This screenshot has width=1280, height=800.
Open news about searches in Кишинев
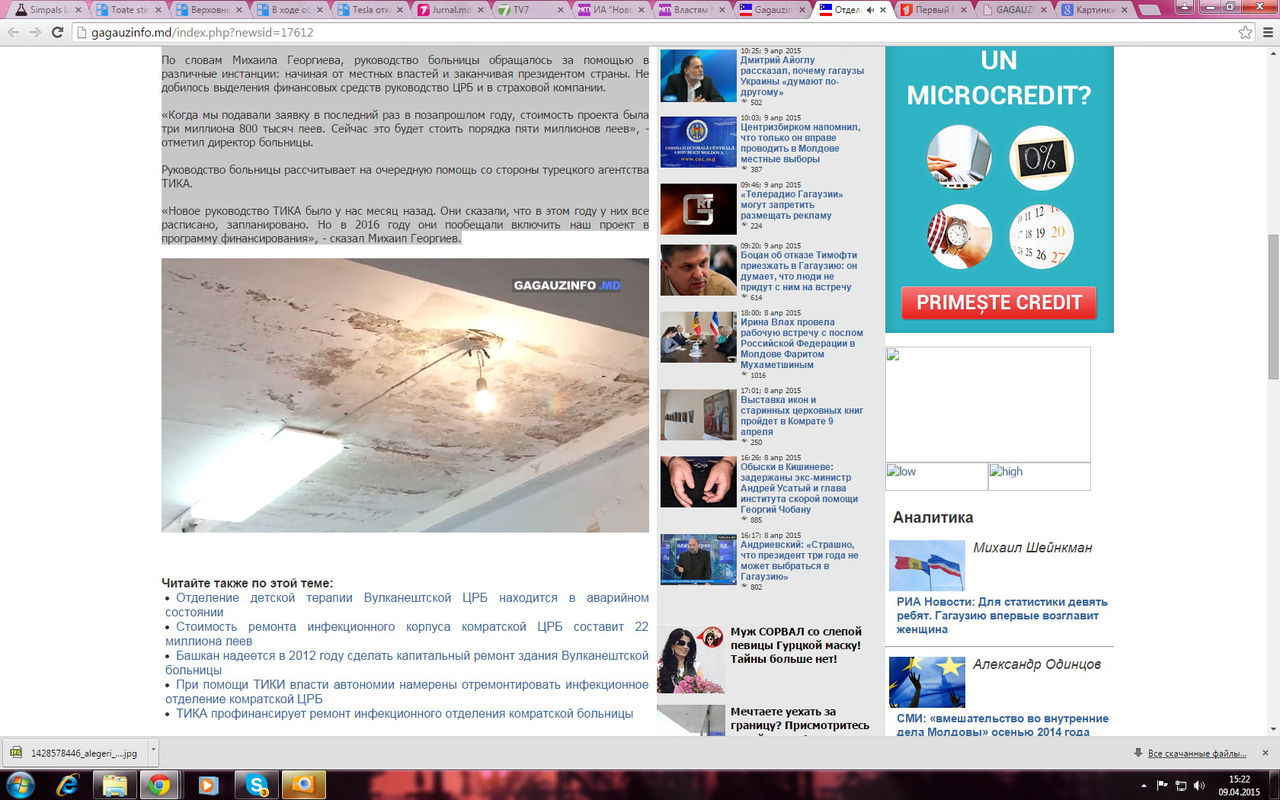click(x=800, y=489)
